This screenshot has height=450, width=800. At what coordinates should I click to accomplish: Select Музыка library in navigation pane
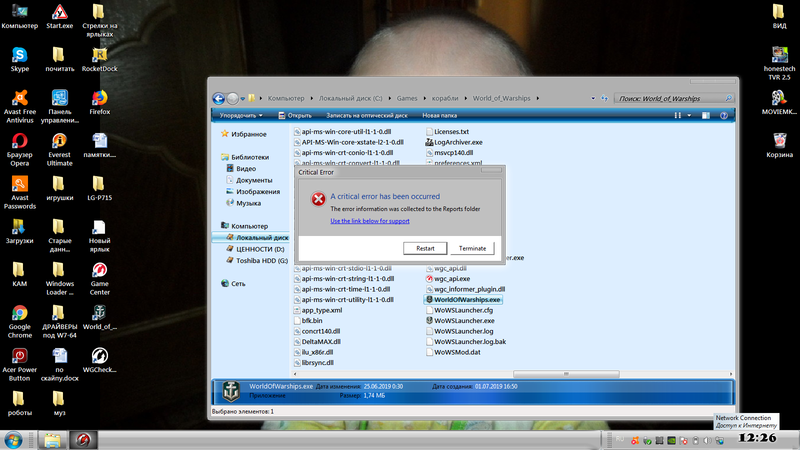tap(243, 203)
